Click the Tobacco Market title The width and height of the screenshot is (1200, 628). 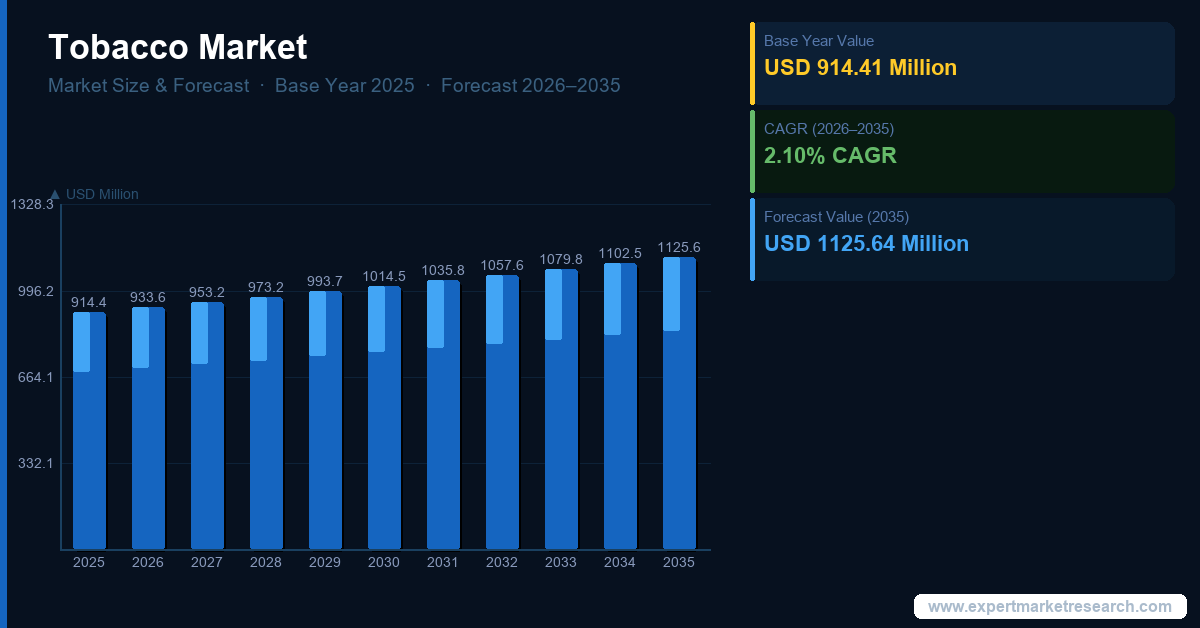click(x=178, y=47)
